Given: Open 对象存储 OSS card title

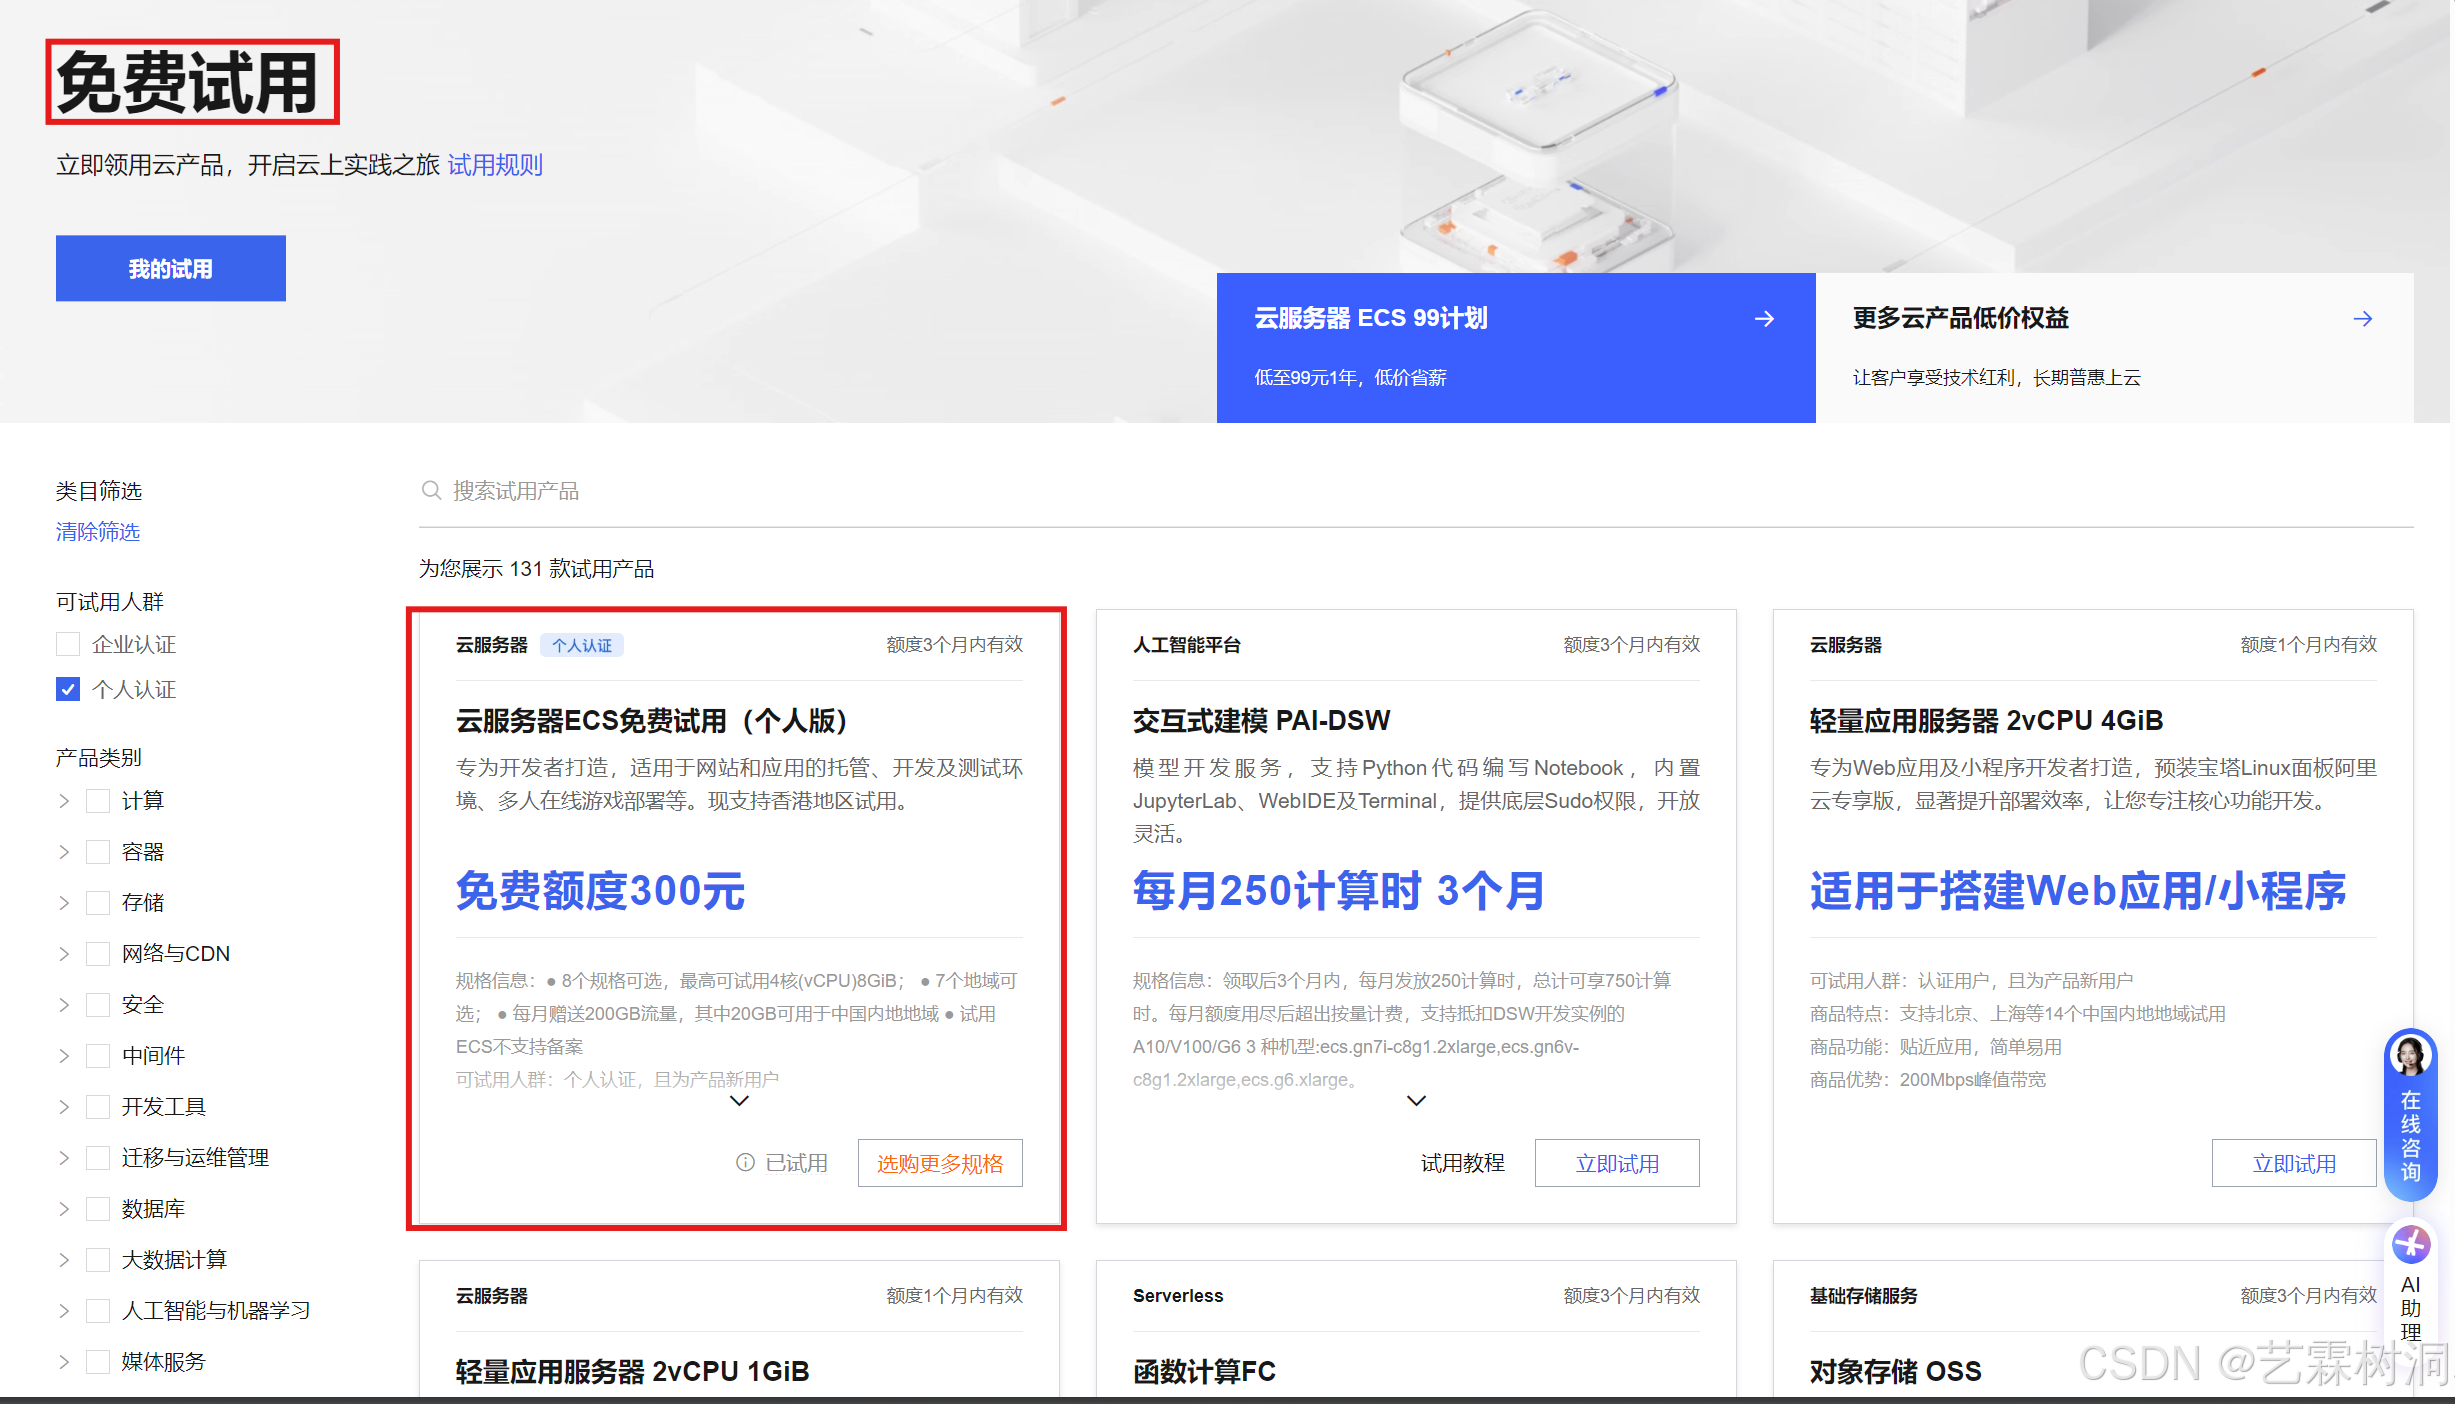Looking at the screenshot, I should 1896,1371.
